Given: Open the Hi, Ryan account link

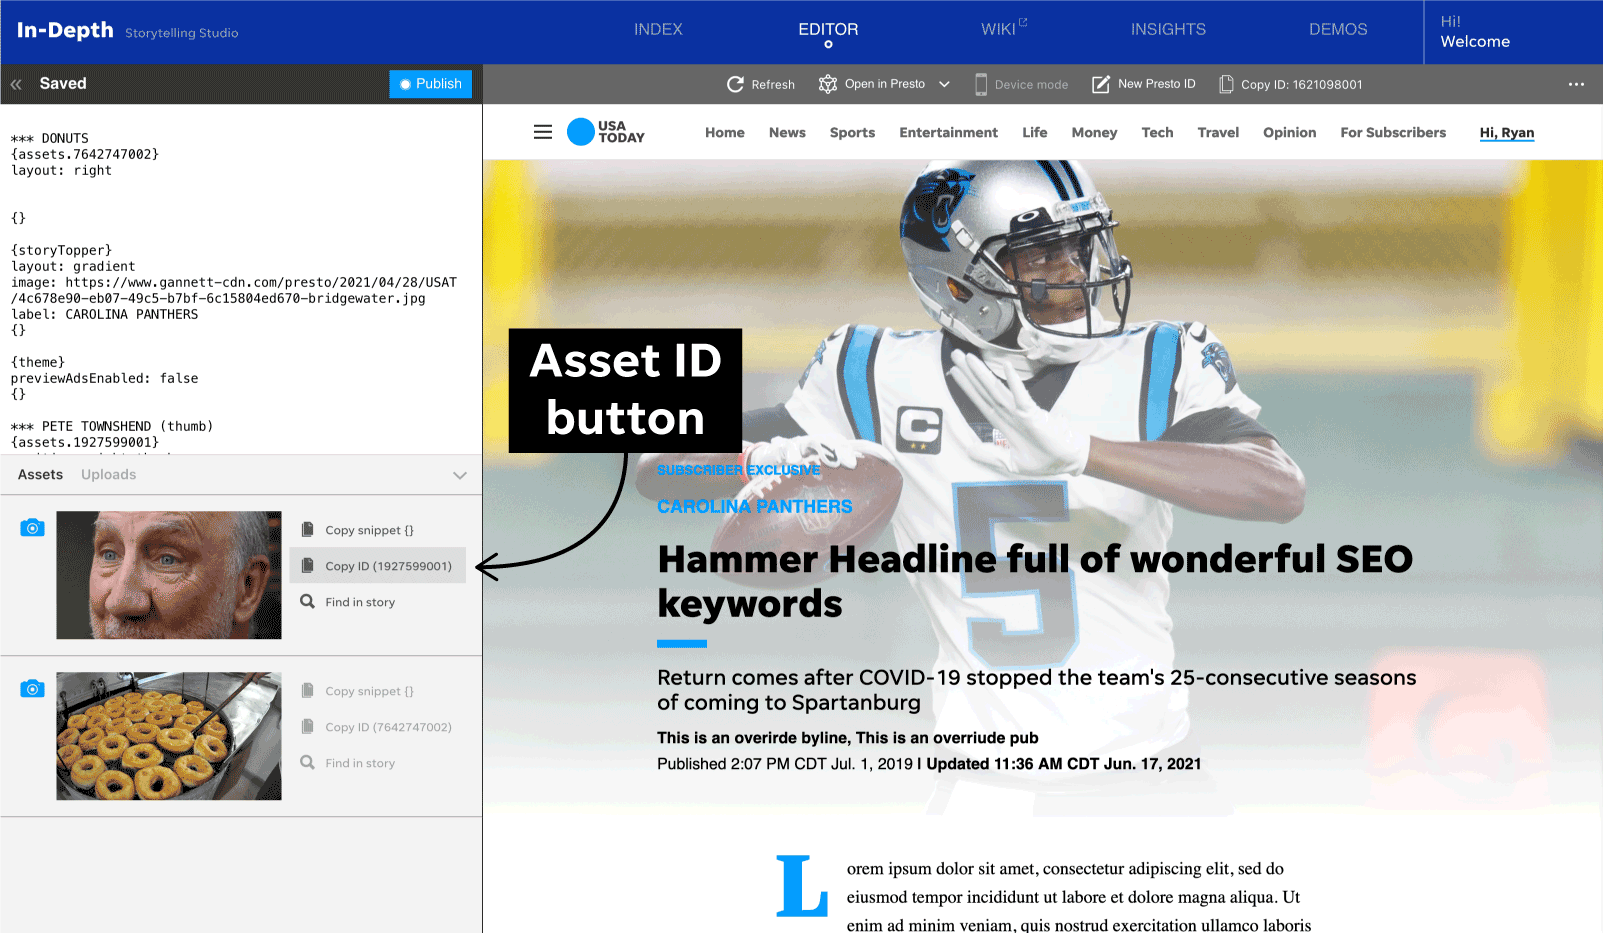Looking at the screenshot, I should coord(1506,132).
